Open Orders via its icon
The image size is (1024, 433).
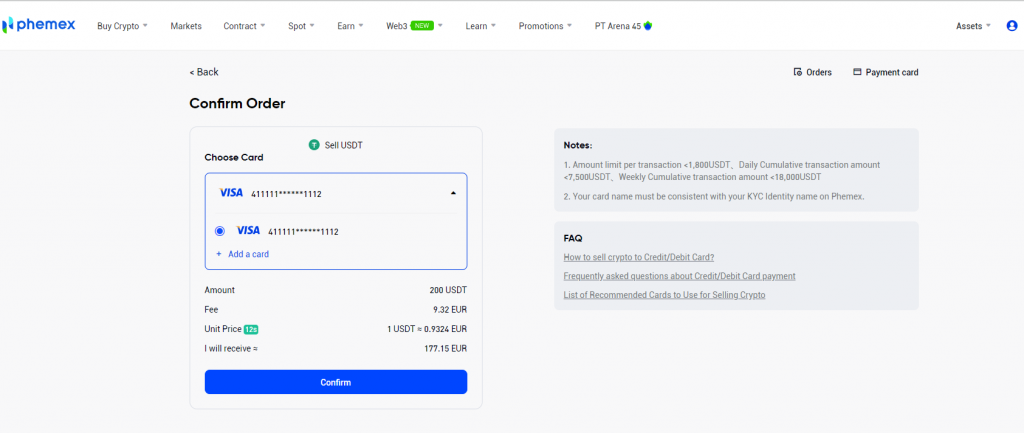[x=797, y=72]
